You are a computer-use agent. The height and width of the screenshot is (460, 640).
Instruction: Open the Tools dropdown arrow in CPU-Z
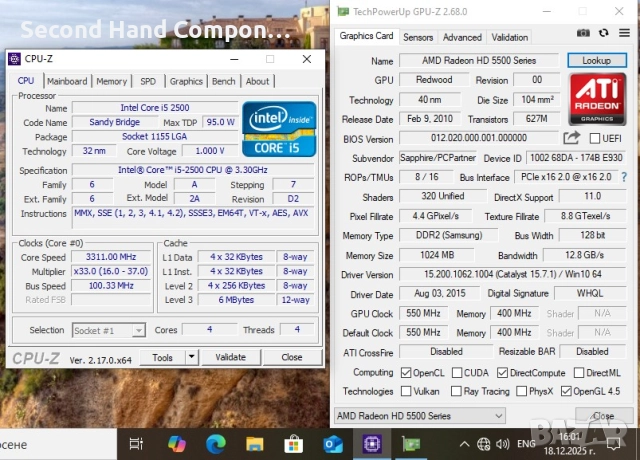[192, 357]
